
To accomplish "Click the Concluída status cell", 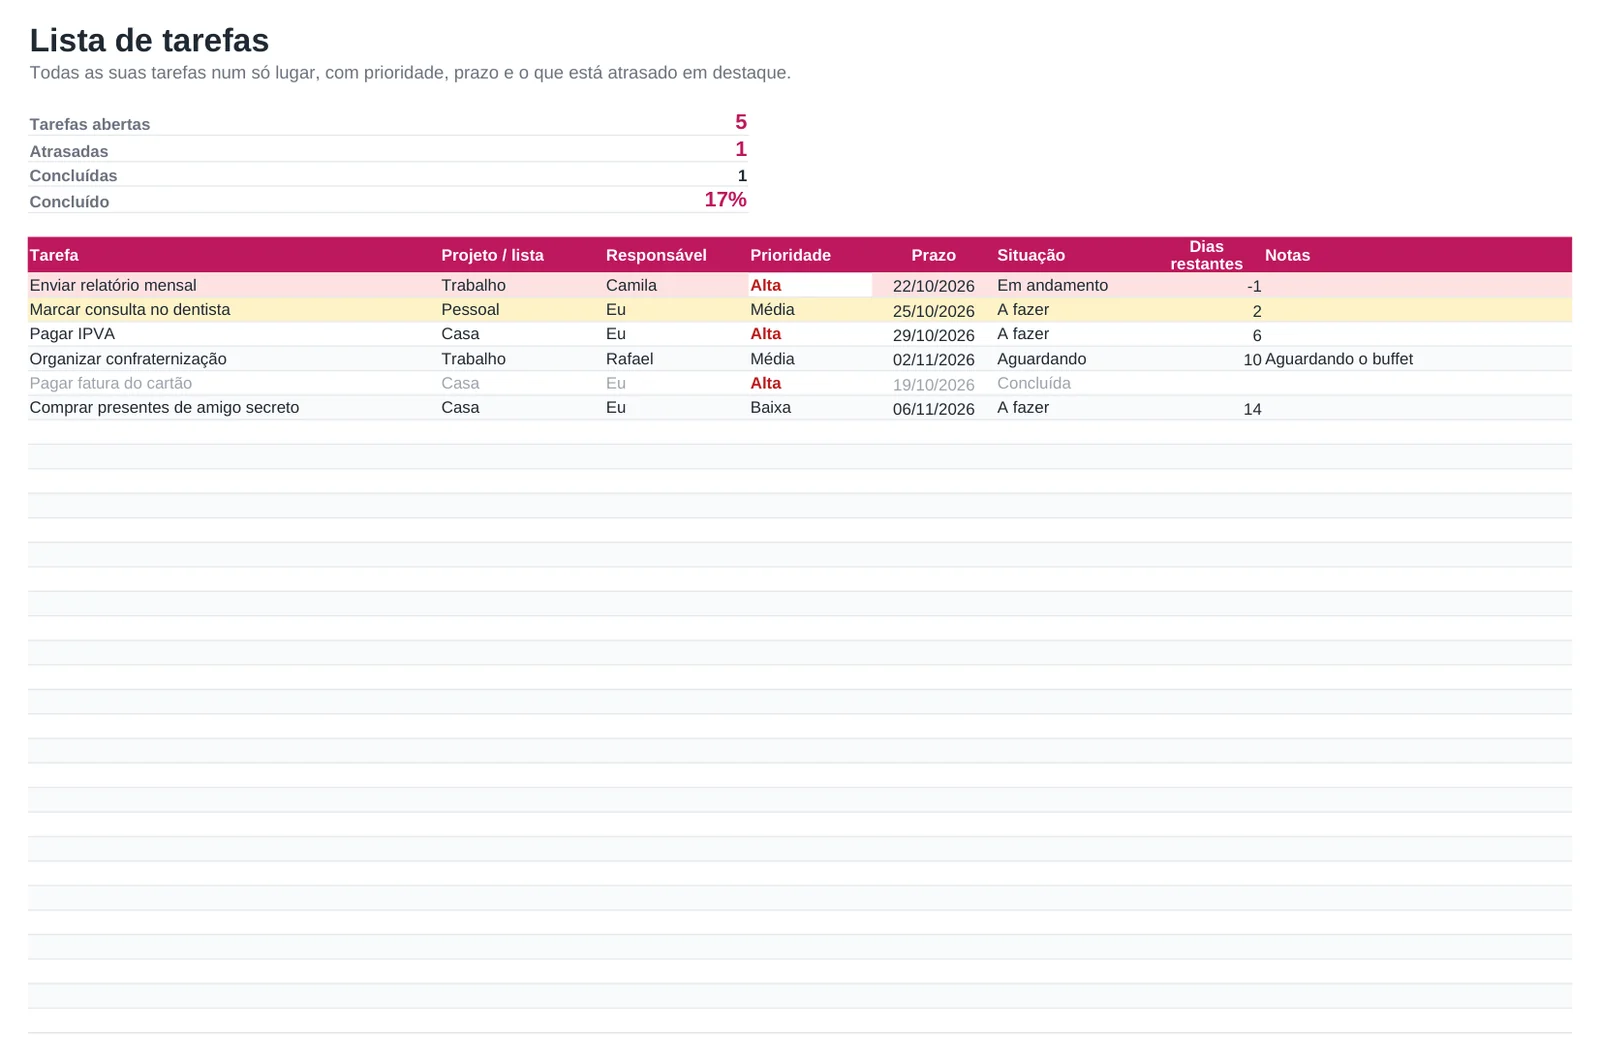I will 1079,383.
